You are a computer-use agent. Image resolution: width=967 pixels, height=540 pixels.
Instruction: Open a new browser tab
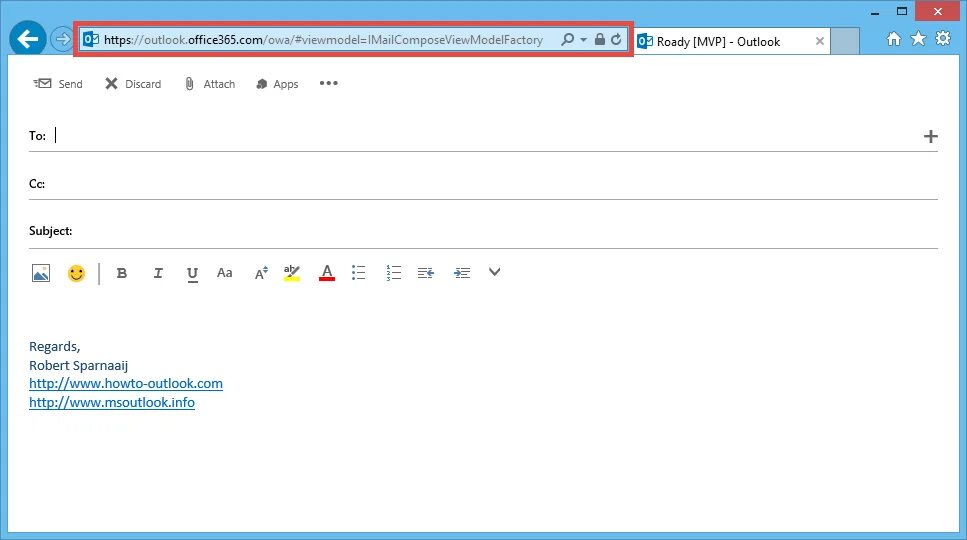[845, 41]
